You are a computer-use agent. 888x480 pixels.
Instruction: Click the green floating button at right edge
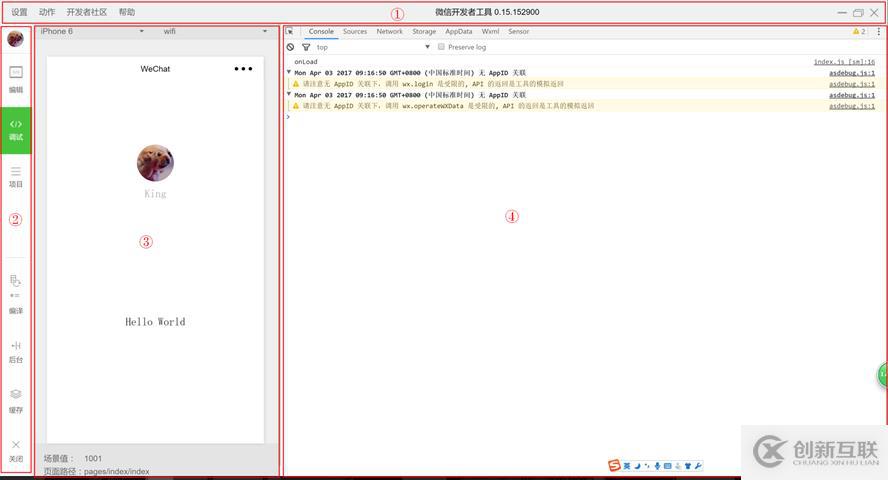coord(882,374)
